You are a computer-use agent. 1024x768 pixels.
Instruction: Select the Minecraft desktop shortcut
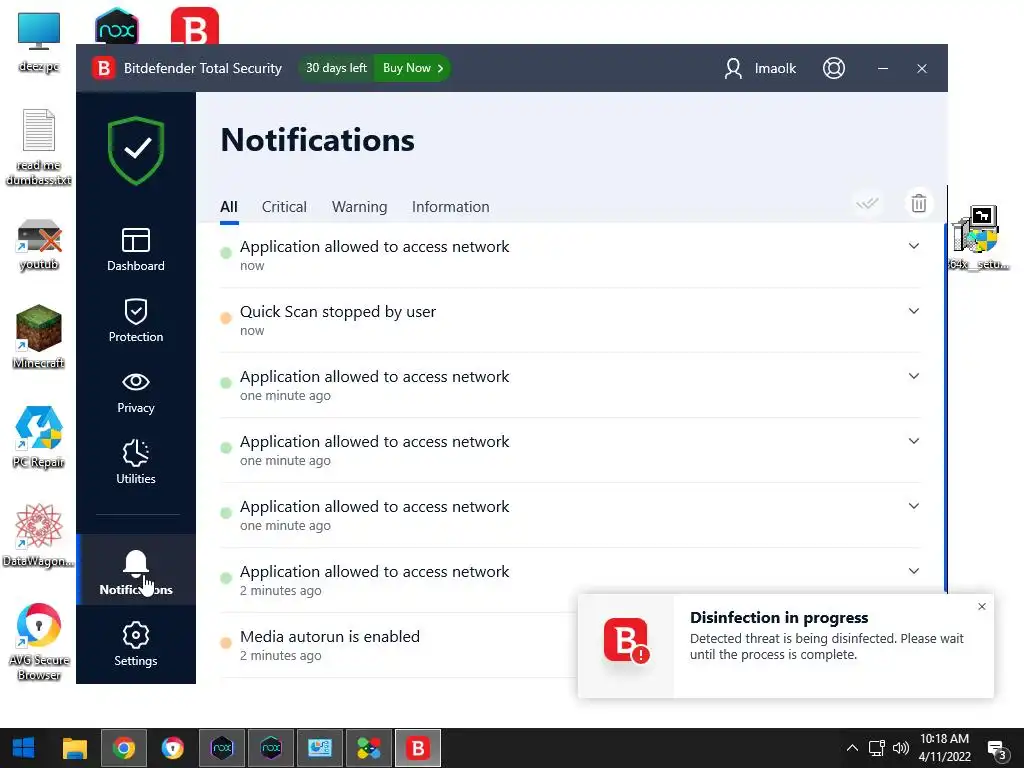pos(39,336)
